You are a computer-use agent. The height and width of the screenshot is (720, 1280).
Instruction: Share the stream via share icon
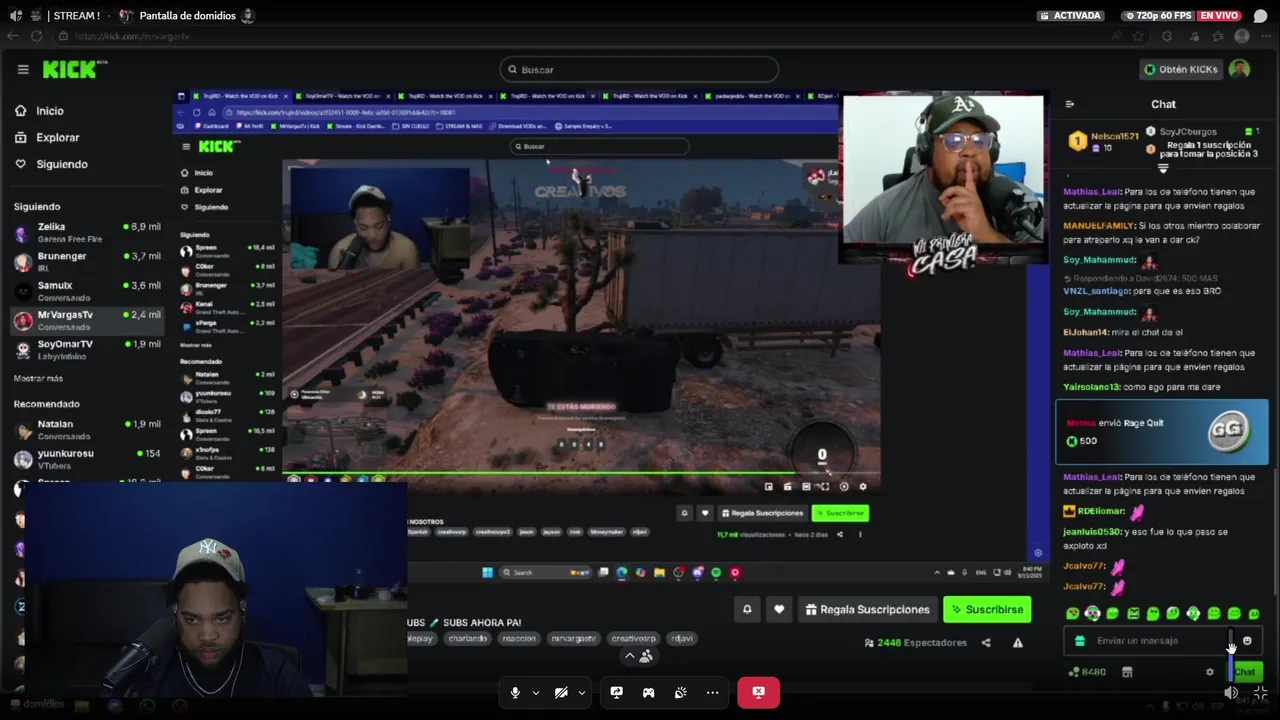(986, 643)
